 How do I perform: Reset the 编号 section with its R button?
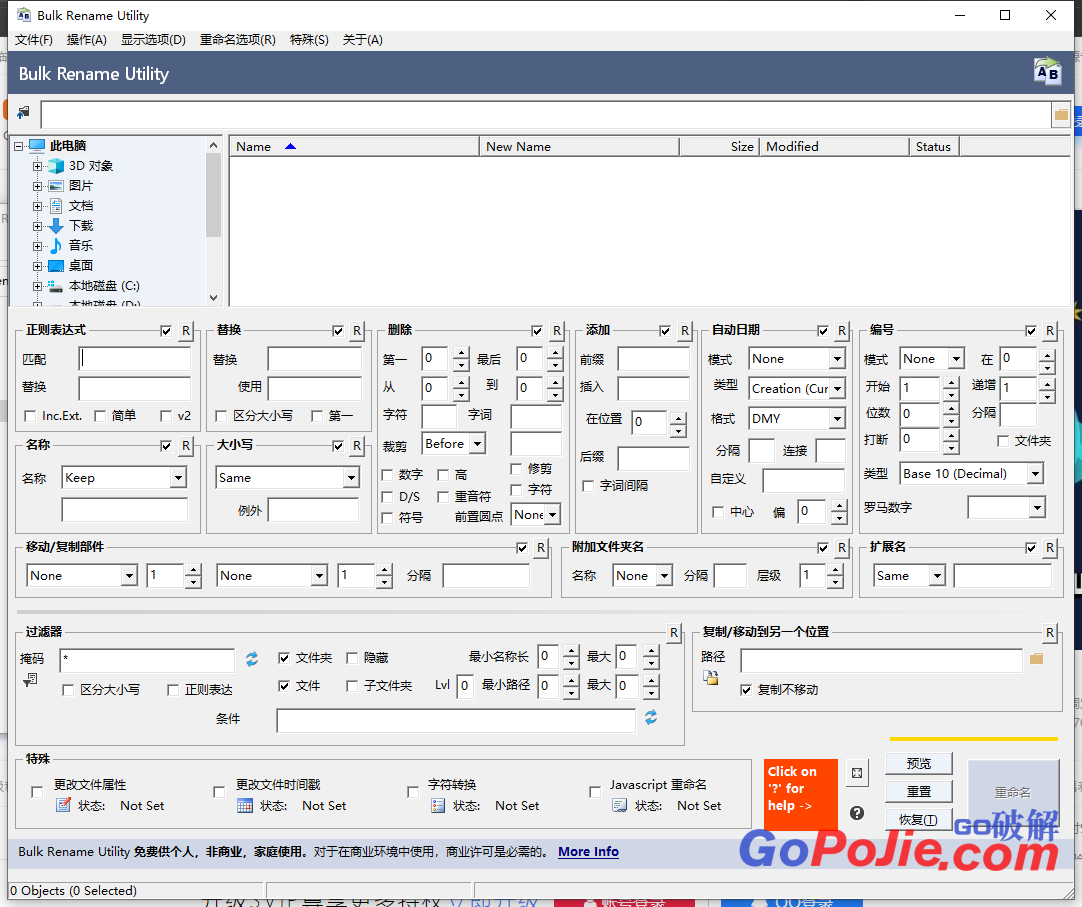(x=1050, y=331)
